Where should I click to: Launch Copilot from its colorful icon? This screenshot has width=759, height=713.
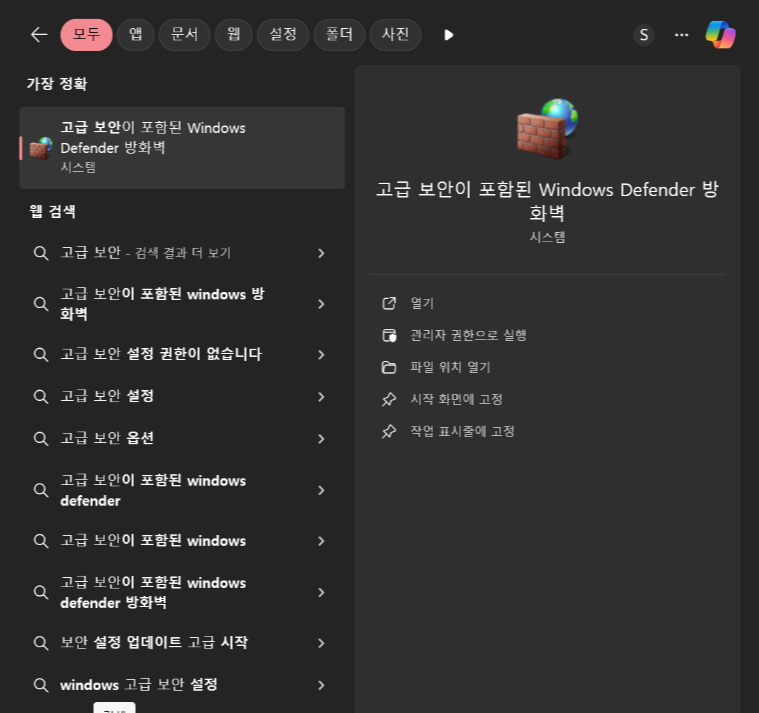pos(720,35)
